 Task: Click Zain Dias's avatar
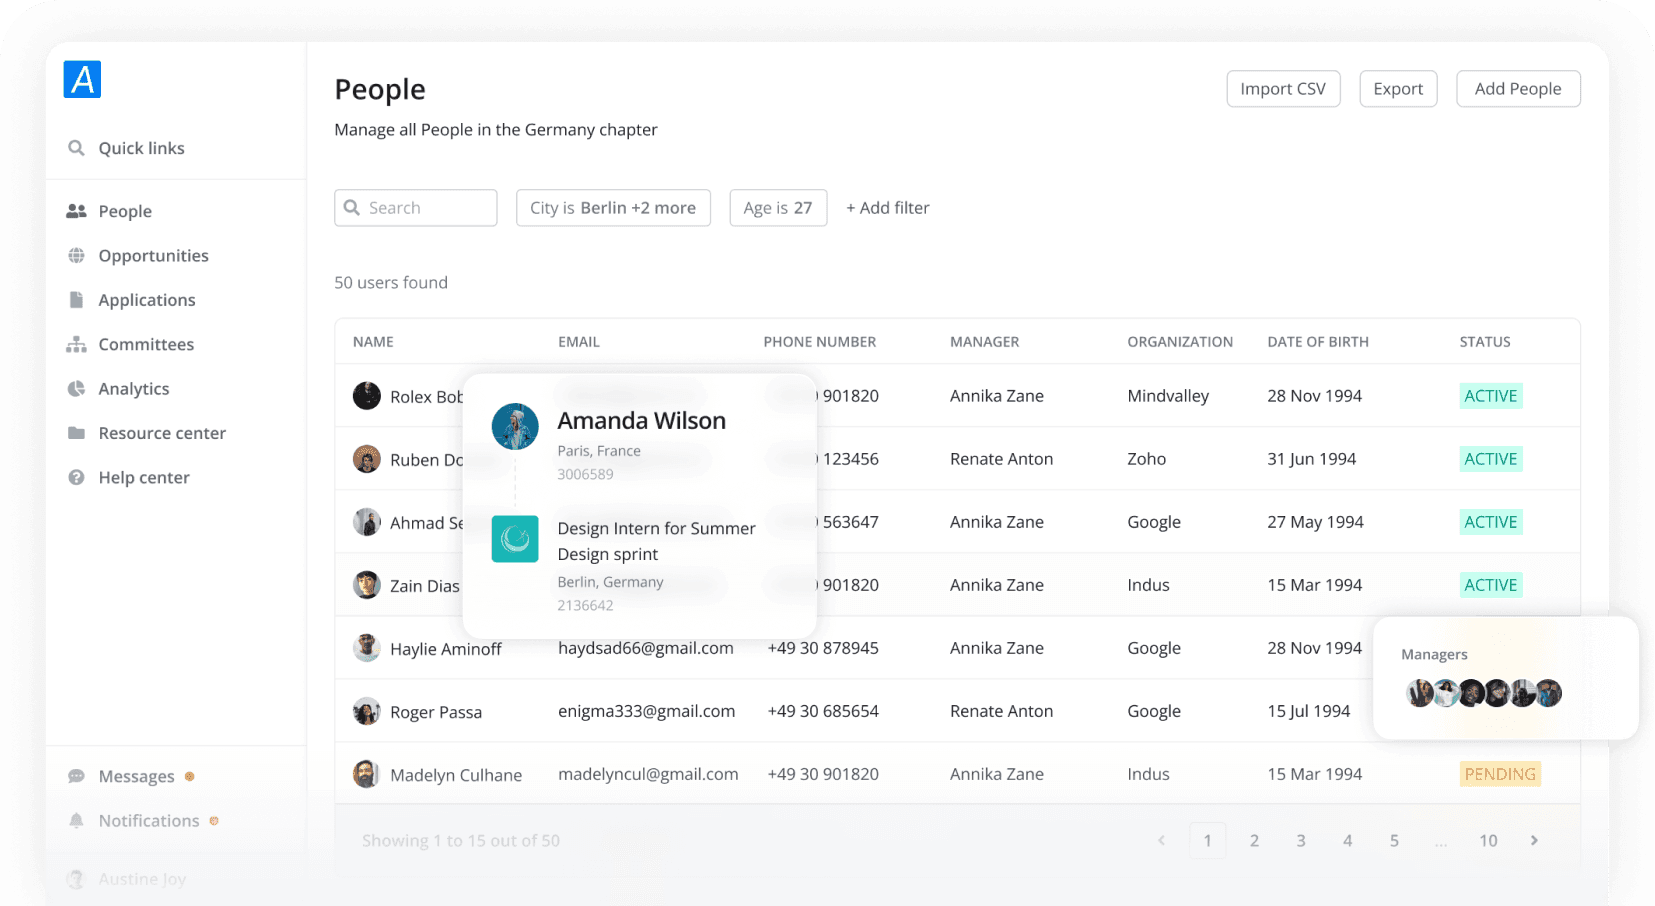[x=367, y=585]
